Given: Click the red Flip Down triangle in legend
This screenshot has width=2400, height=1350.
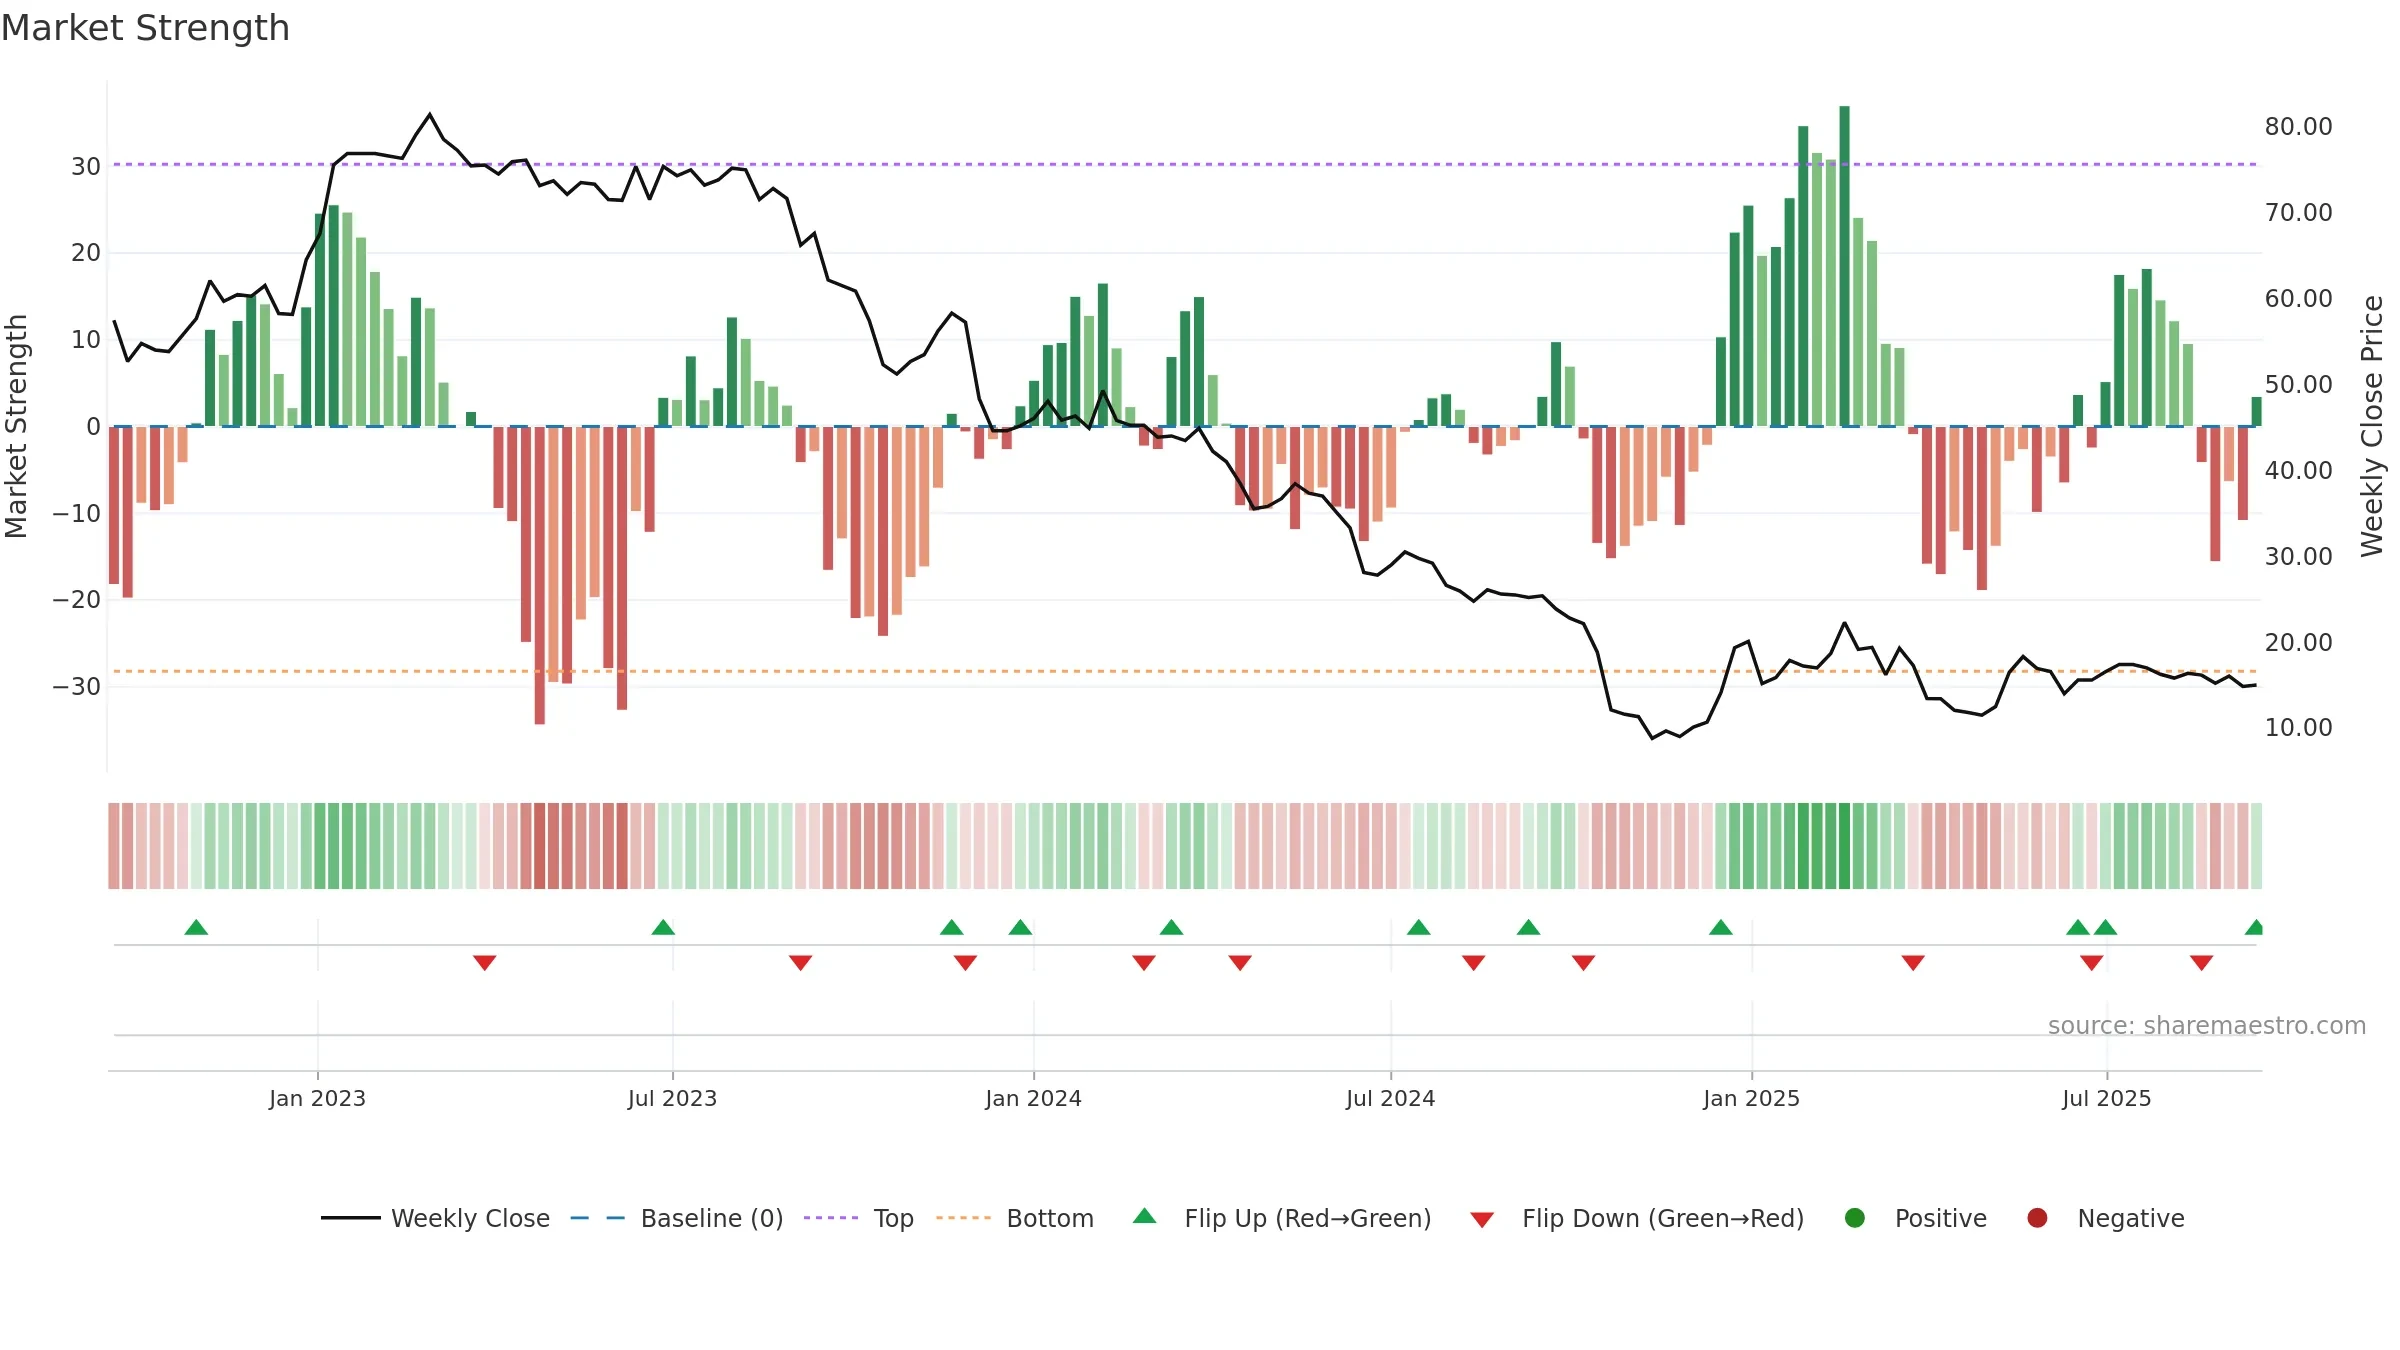Looking at the screenshot, I should coord(1482,1220).
